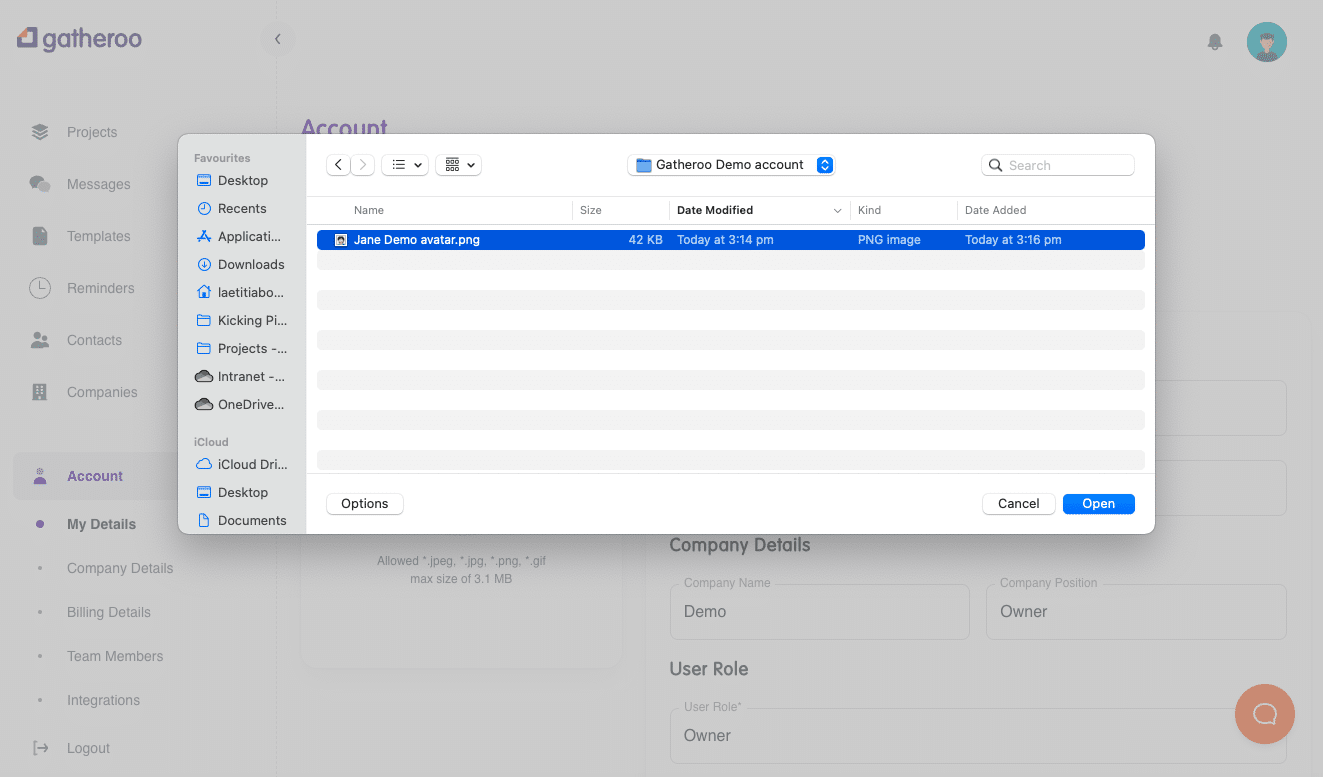Open the notifications bell
Viewport: 1323px width, 777px height.
point(1215,42)
